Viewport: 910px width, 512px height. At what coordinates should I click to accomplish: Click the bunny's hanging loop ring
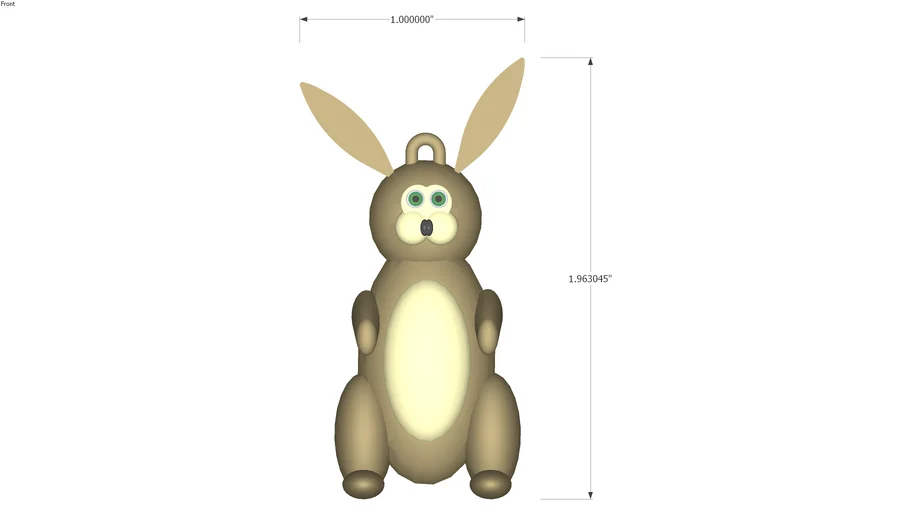(426, 149)
